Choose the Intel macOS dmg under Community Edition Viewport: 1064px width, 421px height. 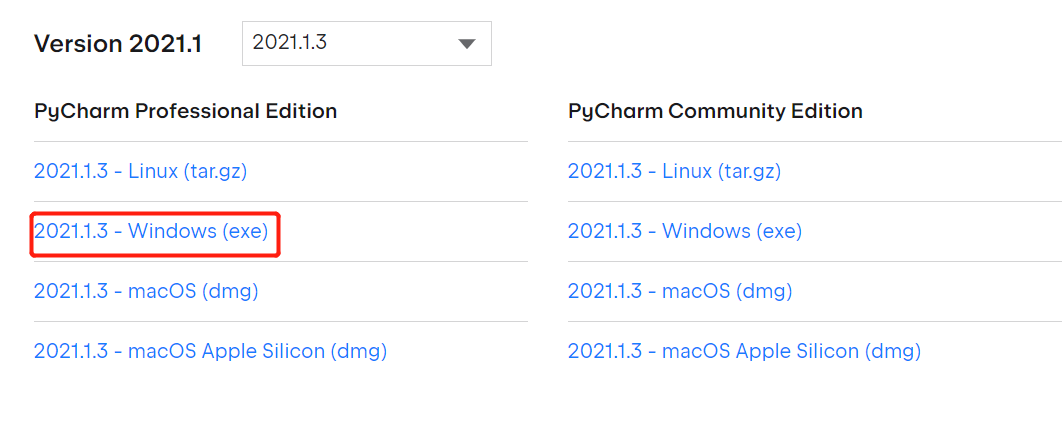[x=680, y=291]
